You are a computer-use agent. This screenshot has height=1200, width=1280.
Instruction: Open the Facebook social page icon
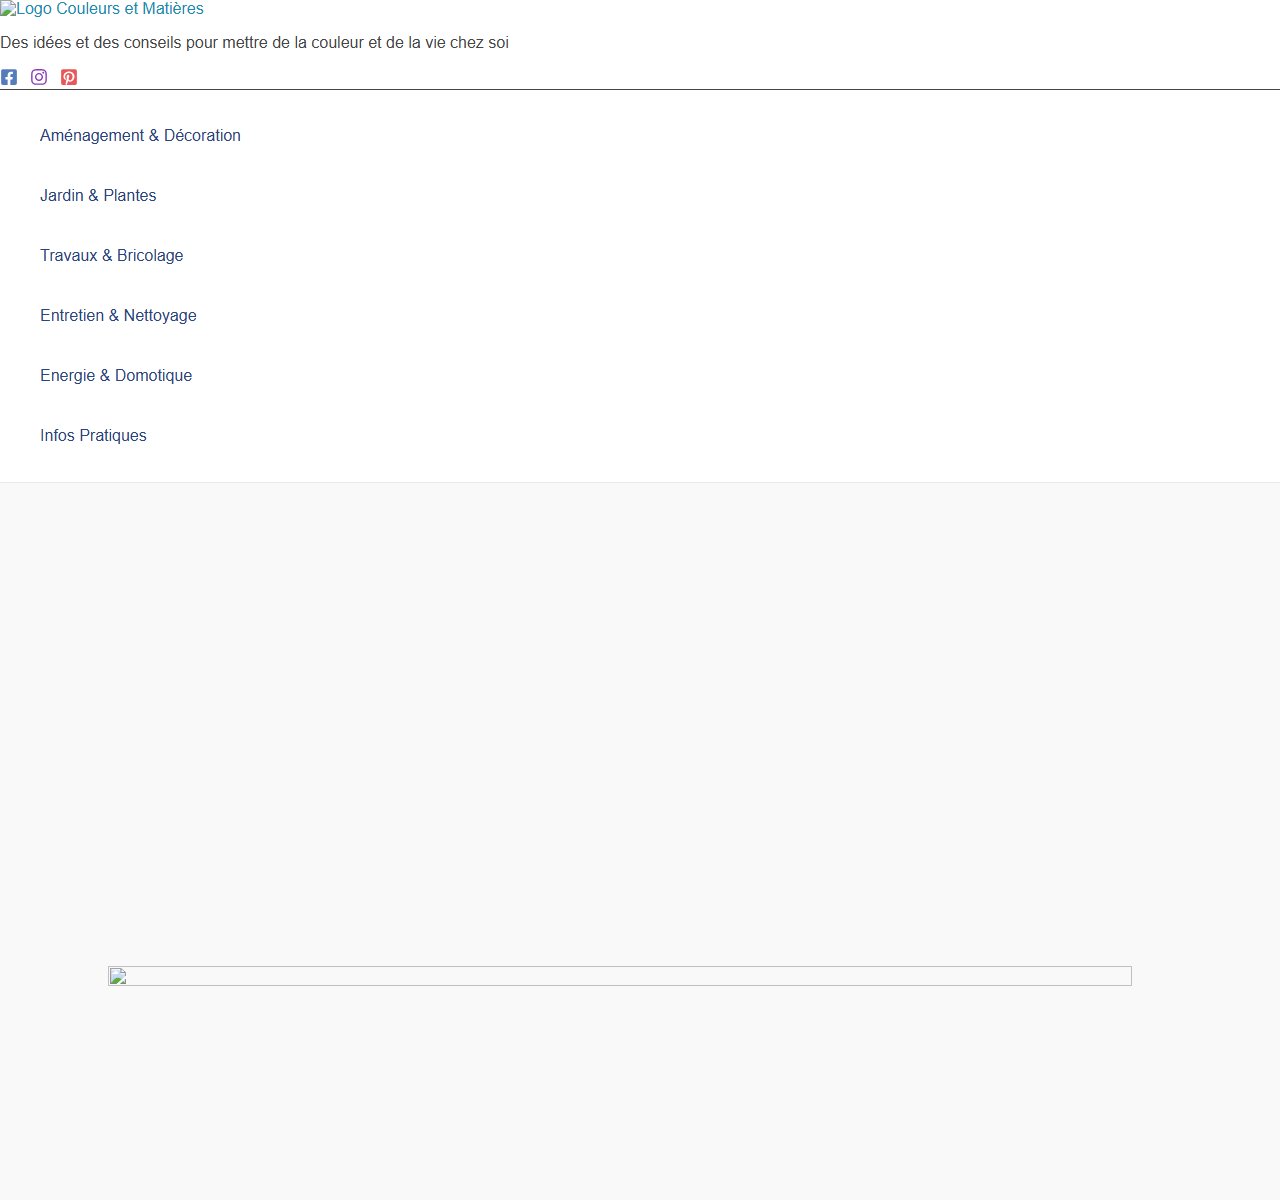[x=9, y=77]
